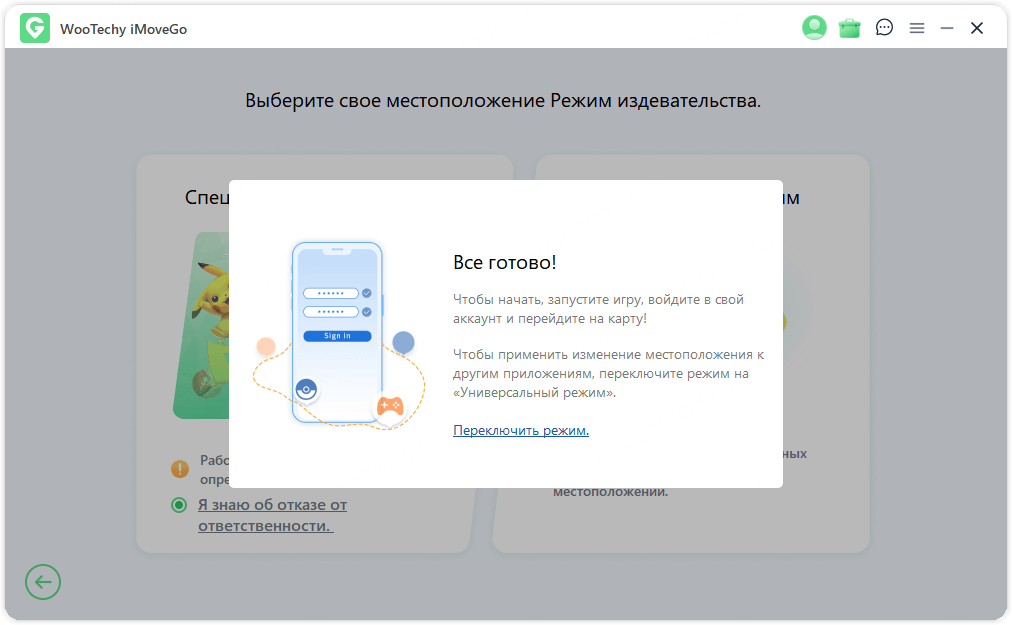Open the user account avatar icon
The width and height of the screenshot is (1012, 625).
click(814, 28)
